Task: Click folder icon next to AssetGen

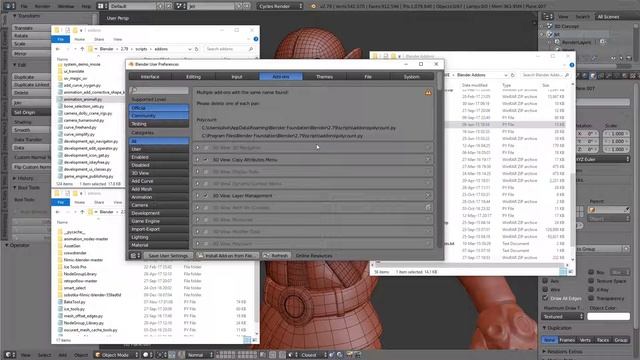Action: point(60,246)
